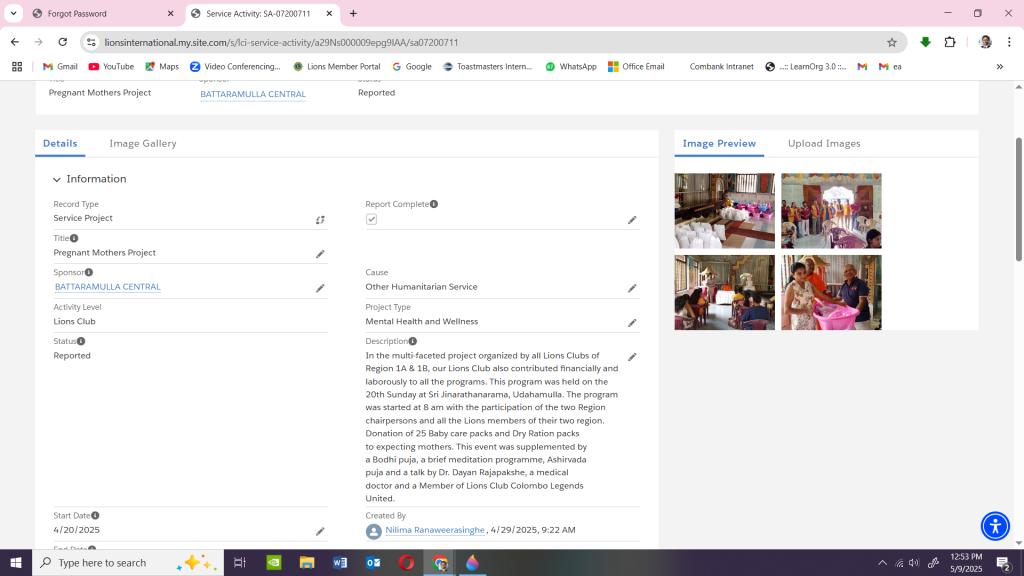Open the Chrome three-dot menu
The width and height of the screenshot is (1024, 576).
[1010, 42]
